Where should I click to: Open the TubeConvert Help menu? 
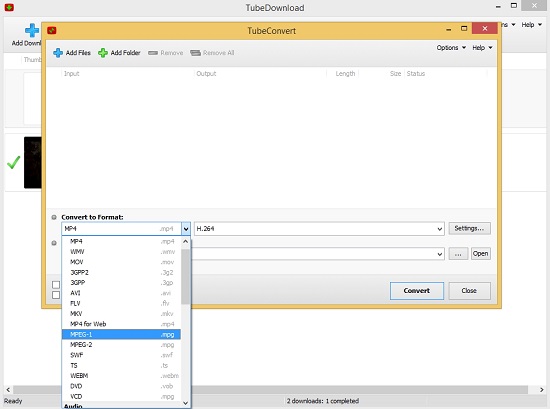(x=482, y=48)
